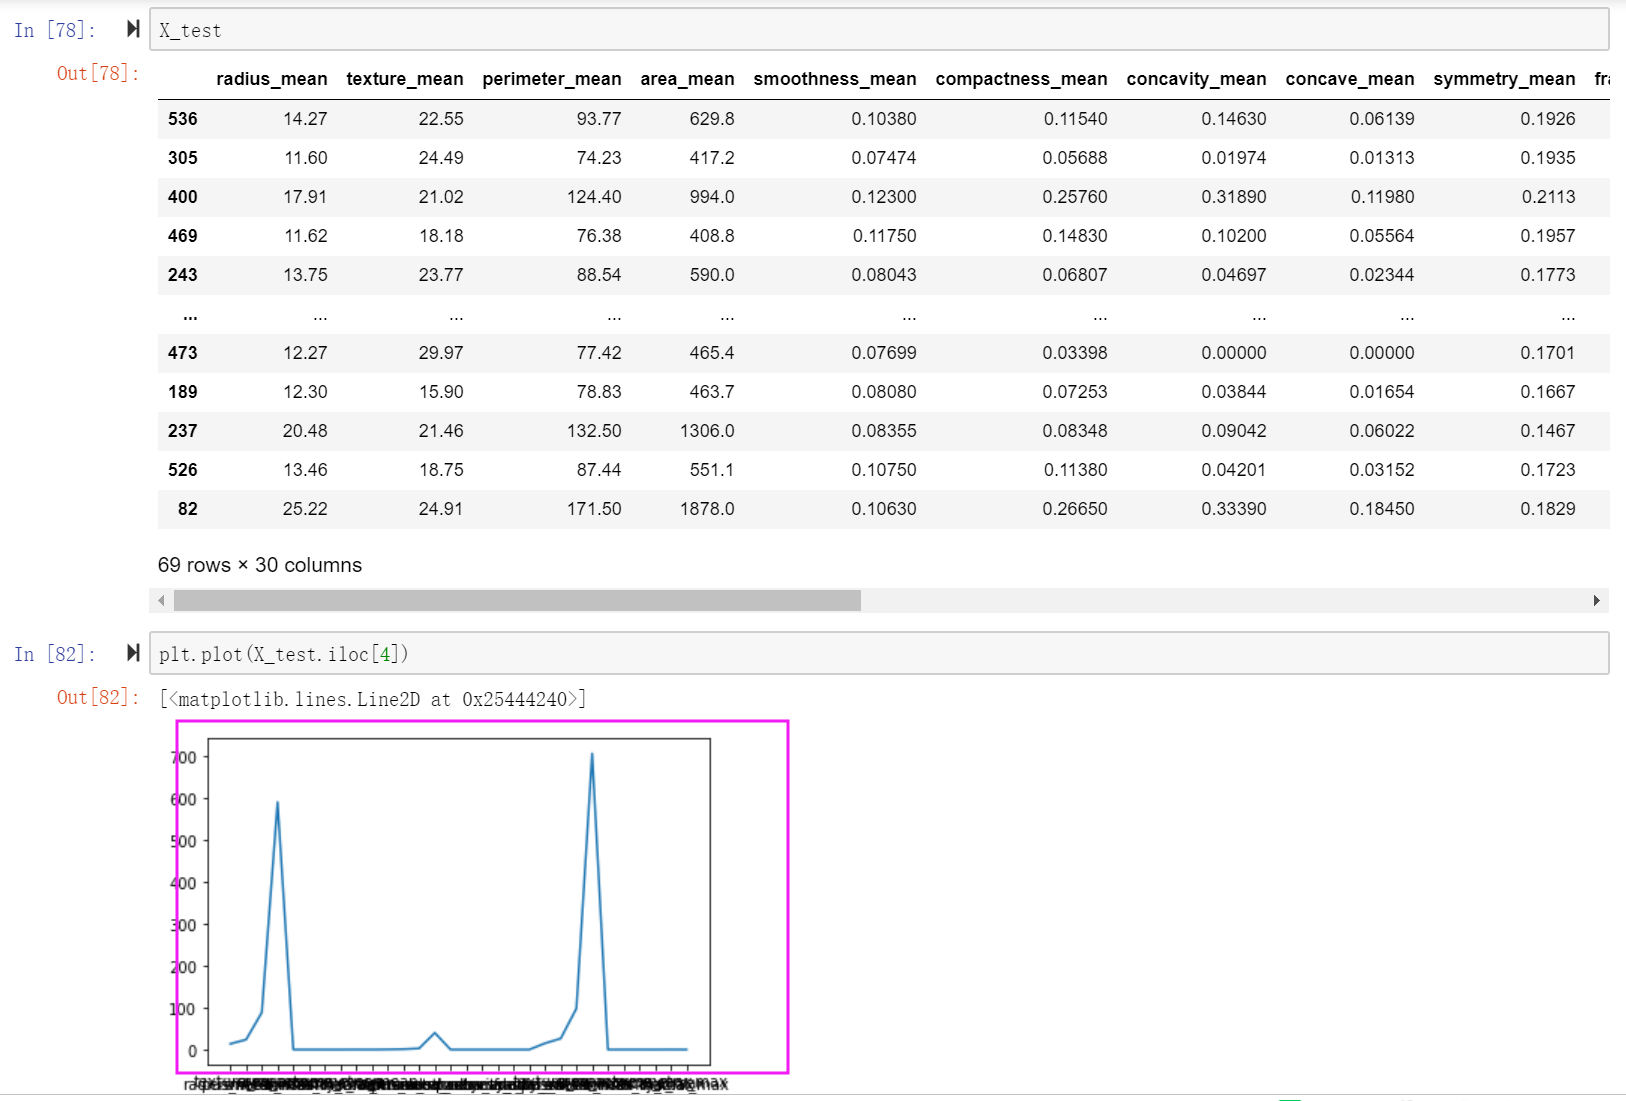
Task: Click compactness_mean value 0.26650
Action: click(x=1075, y=509)
